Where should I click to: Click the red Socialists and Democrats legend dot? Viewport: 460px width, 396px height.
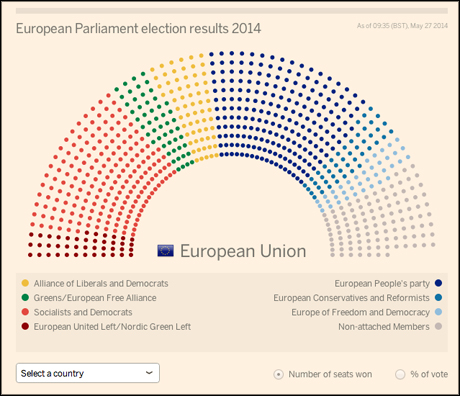coord(25,312)
